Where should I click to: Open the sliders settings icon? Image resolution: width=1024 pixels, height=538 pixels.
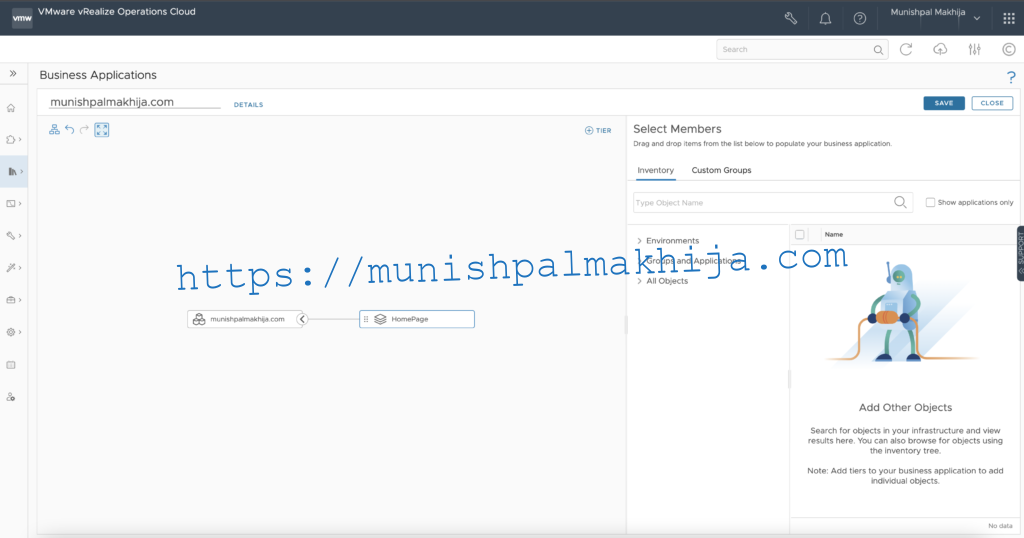[974, 50]
